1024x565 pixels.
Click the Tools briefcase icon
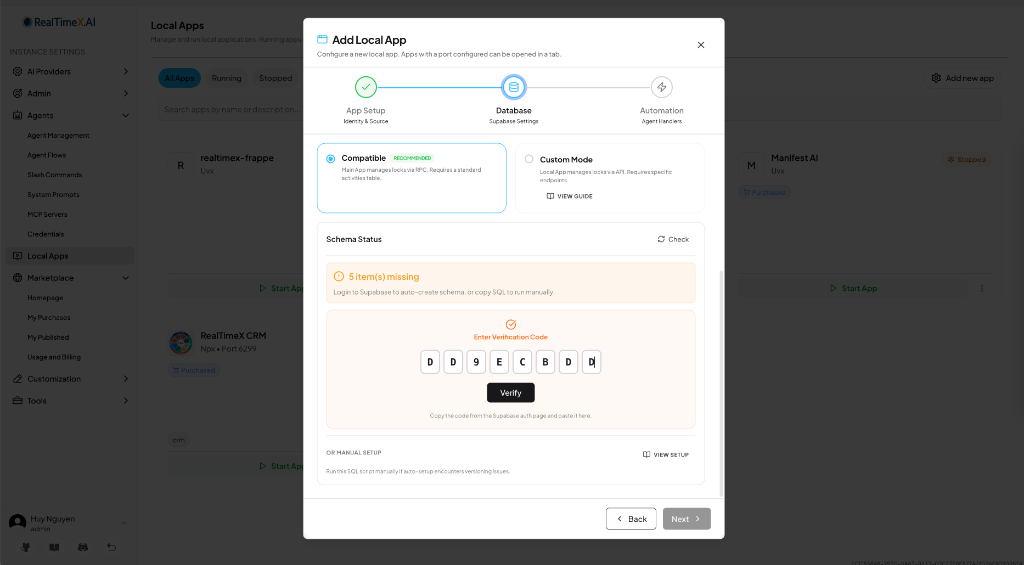click(18, 400)
